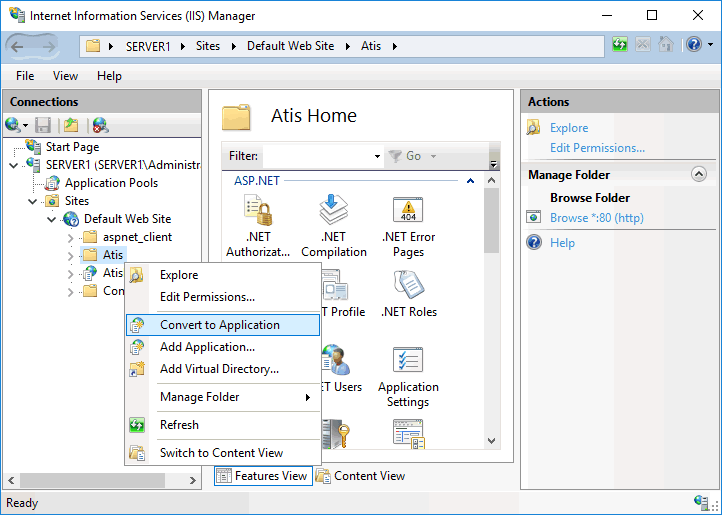Open the dropdown arrow next to Help icon
This screenshot has height=515, width=722.
pyautogui.click(x=710, y=45)
